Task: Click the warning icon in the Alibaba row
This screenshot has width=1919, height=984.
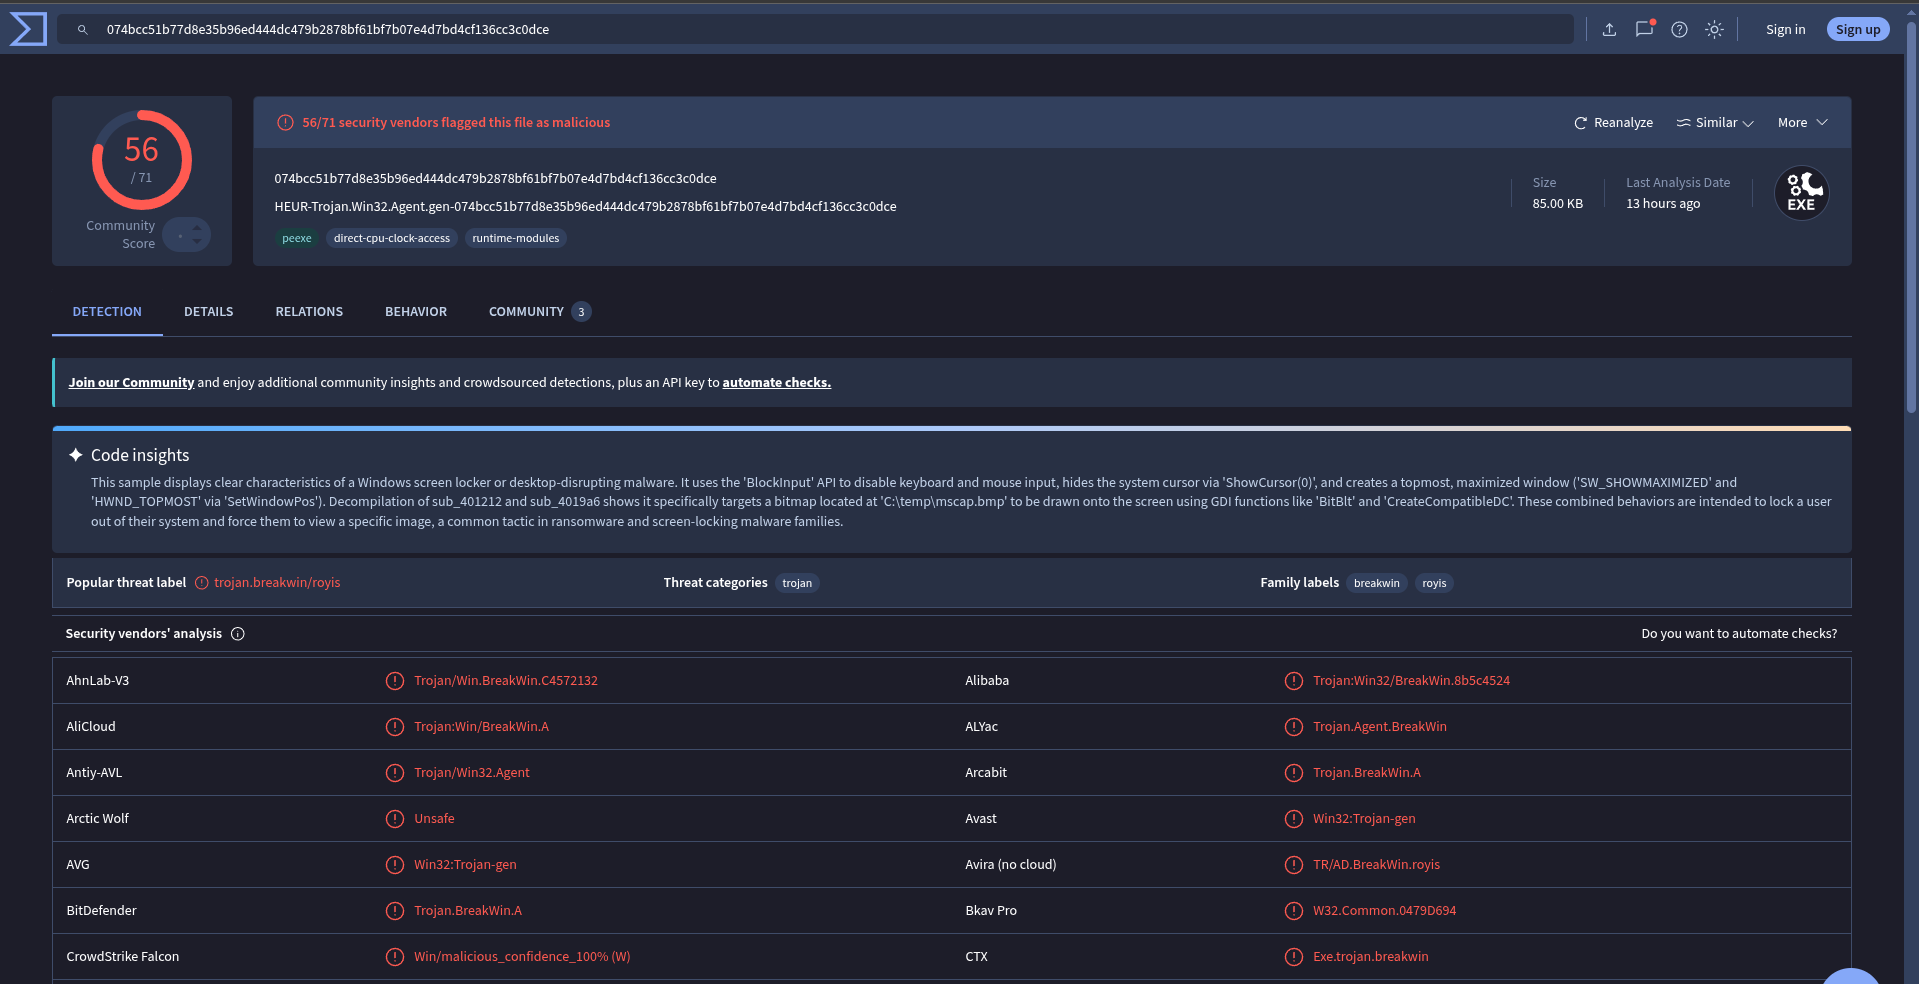Action: (x=1294, y=681)
